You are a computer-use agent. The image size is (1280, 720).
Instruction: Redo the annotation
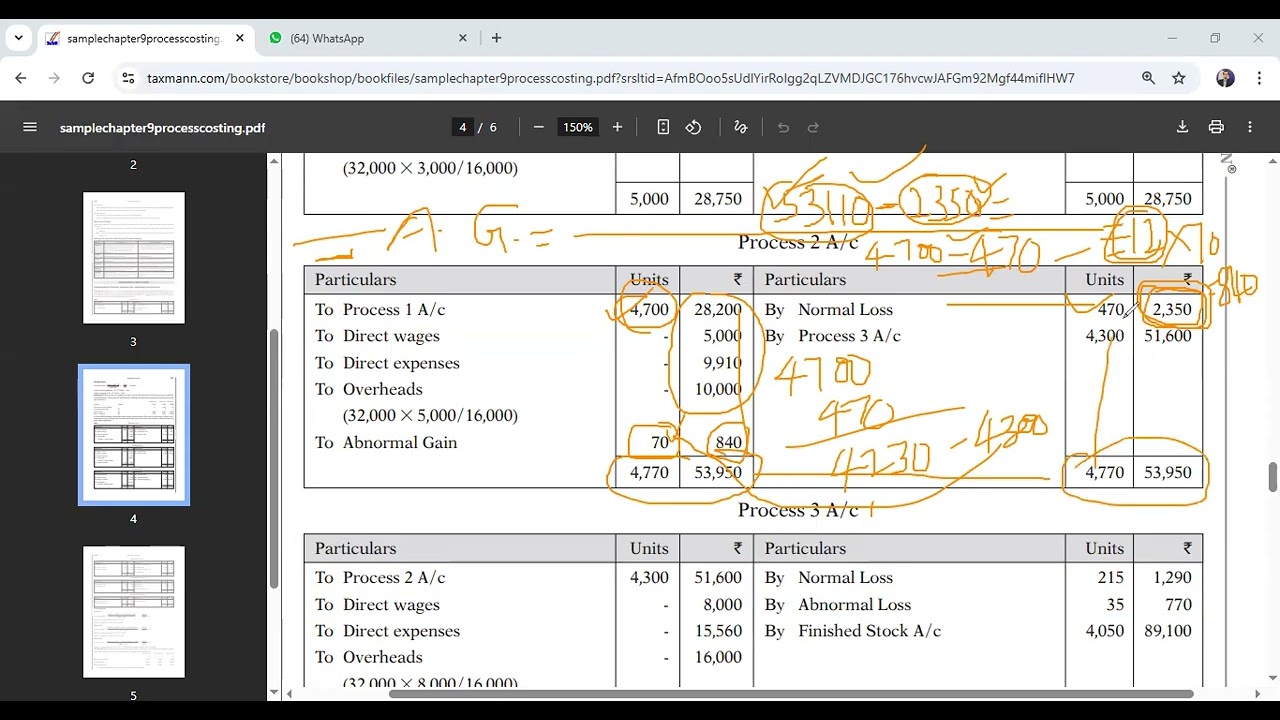[813, 127]
